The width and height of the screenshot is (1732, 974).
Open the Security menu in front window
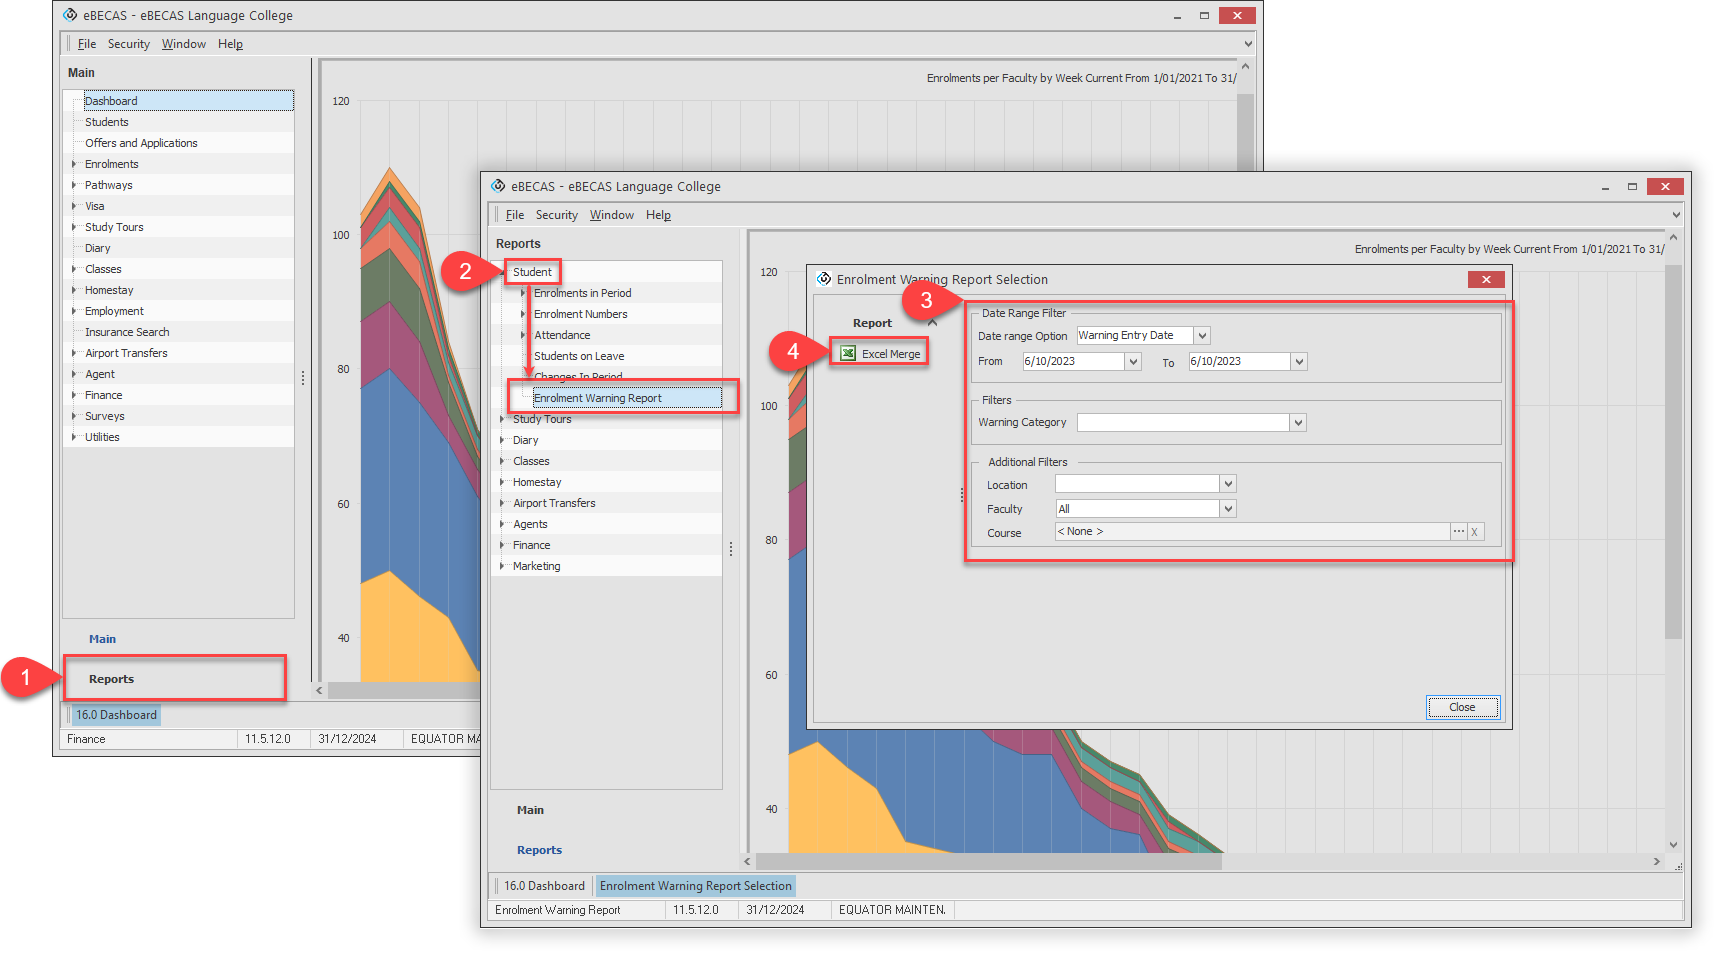pos(556,215)
